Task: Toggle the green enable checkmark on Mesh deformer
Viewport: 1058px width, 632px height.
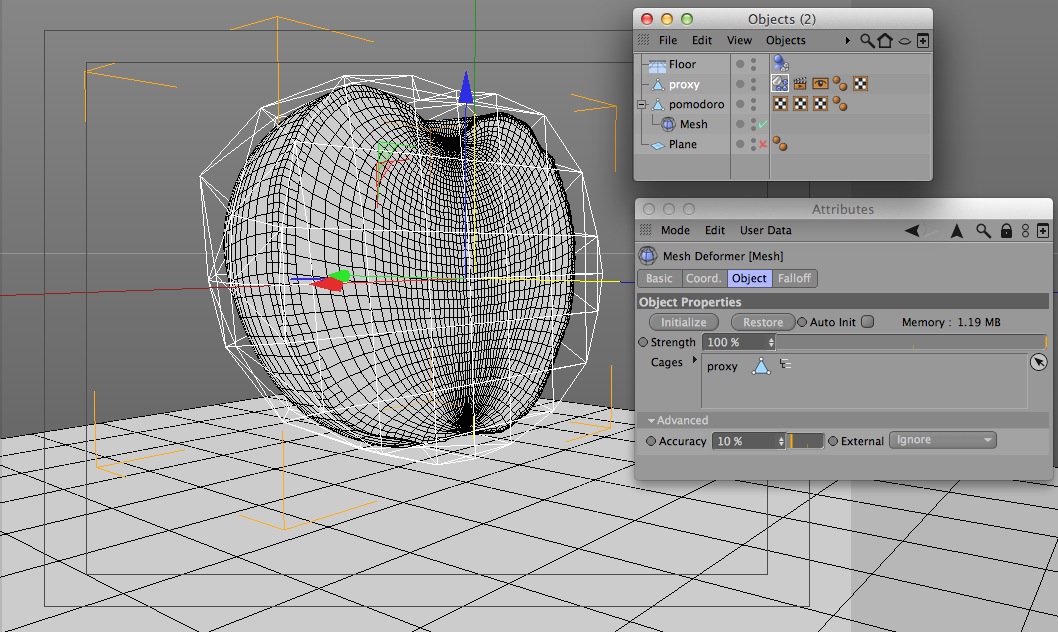Action: (x=763, y=124)
